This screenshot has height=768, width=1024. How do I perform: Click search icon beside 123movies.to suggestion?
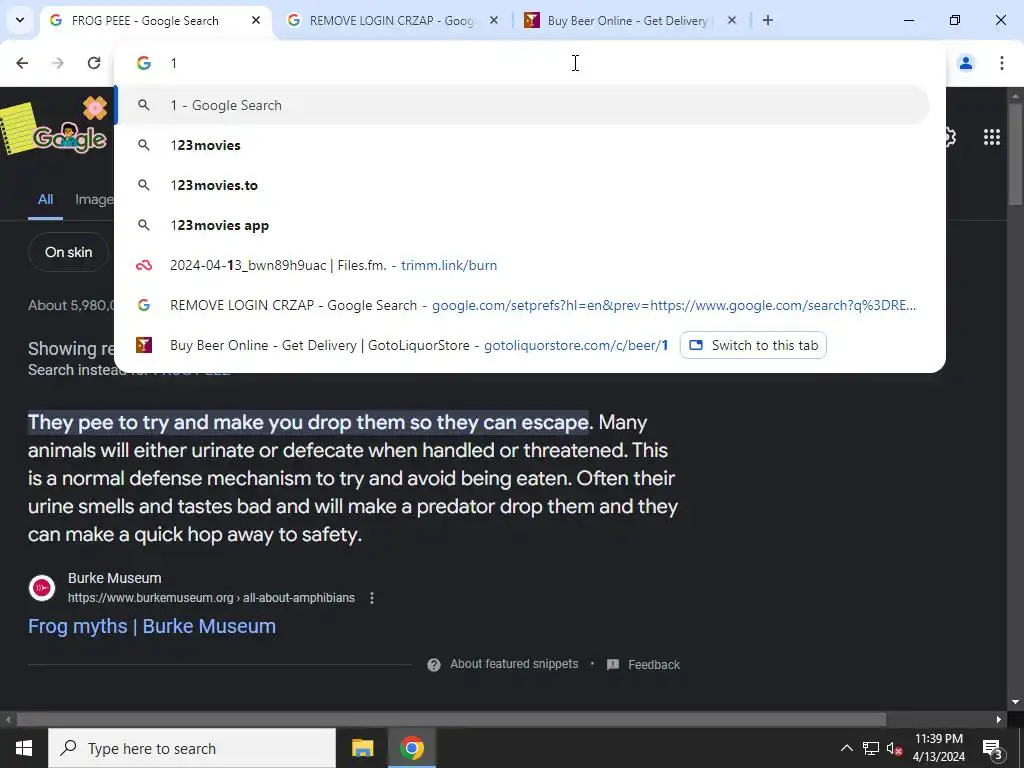click(x=144, y=185)
